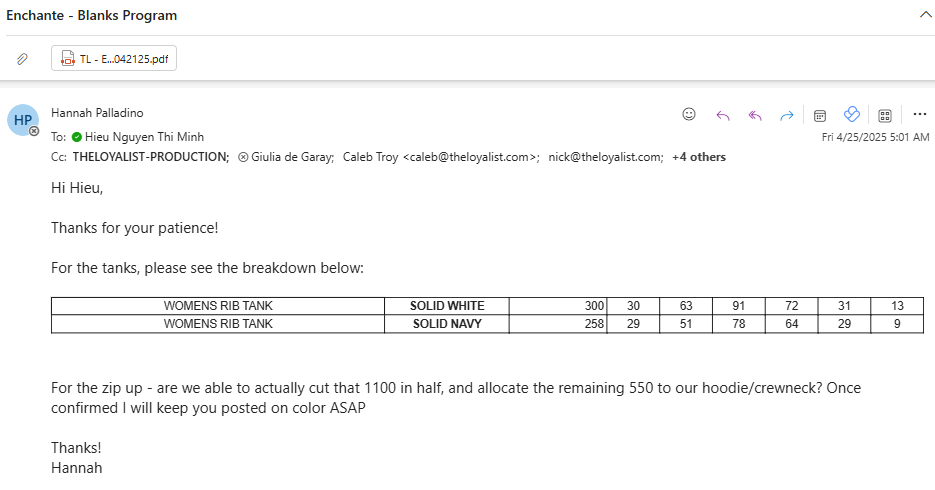935x490 pixels.
Task: Click recipient Hieu Nguyen Thi Minh
Action: tap(144, 137)
